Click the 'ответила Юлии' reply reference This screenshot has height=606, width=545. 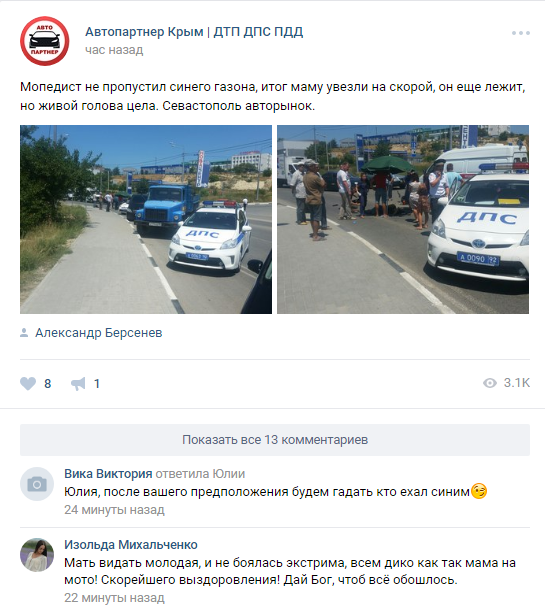(x=200, y=473)
